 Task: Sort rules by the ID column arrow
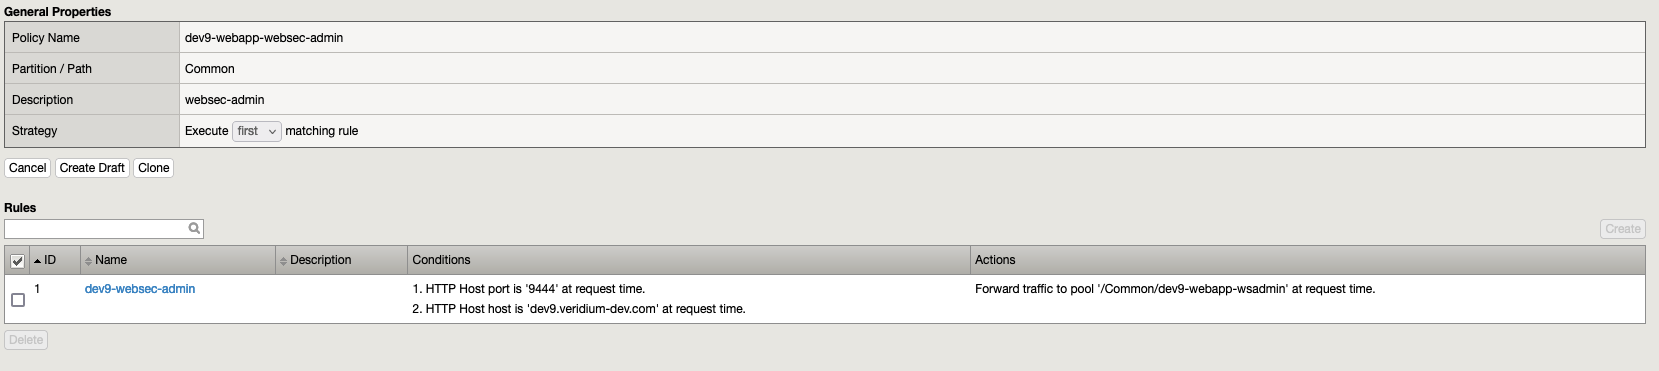tap(38, 261)
